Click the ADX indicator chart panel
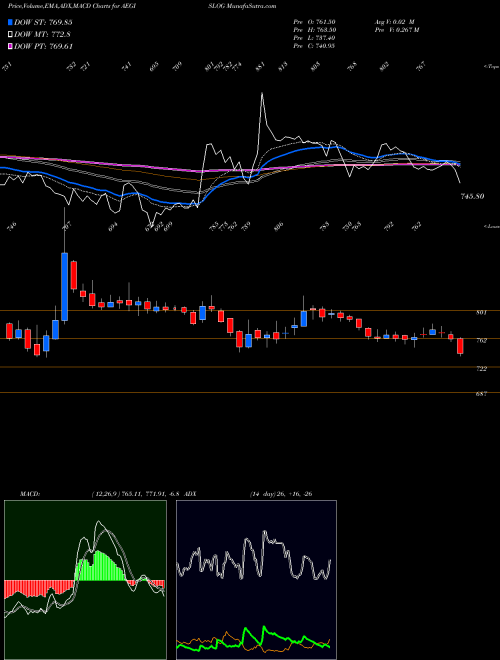This screenshot has height=660, width=500. 256,580
